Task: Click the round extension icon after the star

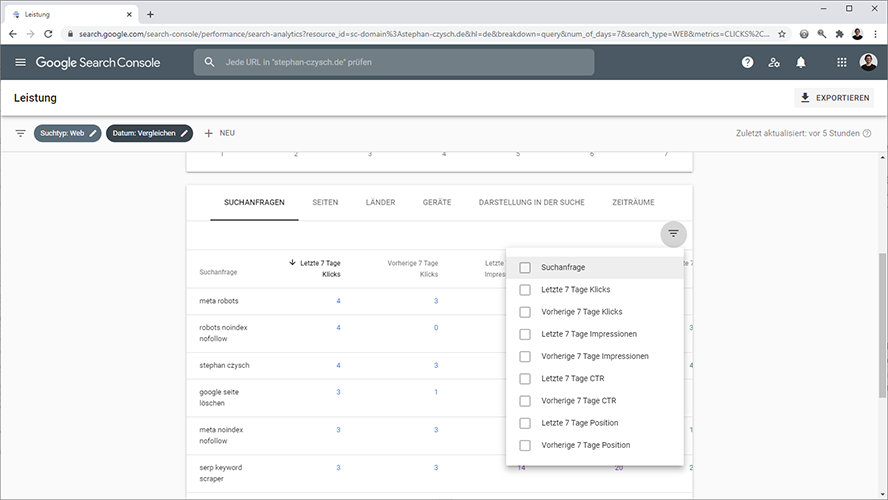Action: tap(804, 34)
